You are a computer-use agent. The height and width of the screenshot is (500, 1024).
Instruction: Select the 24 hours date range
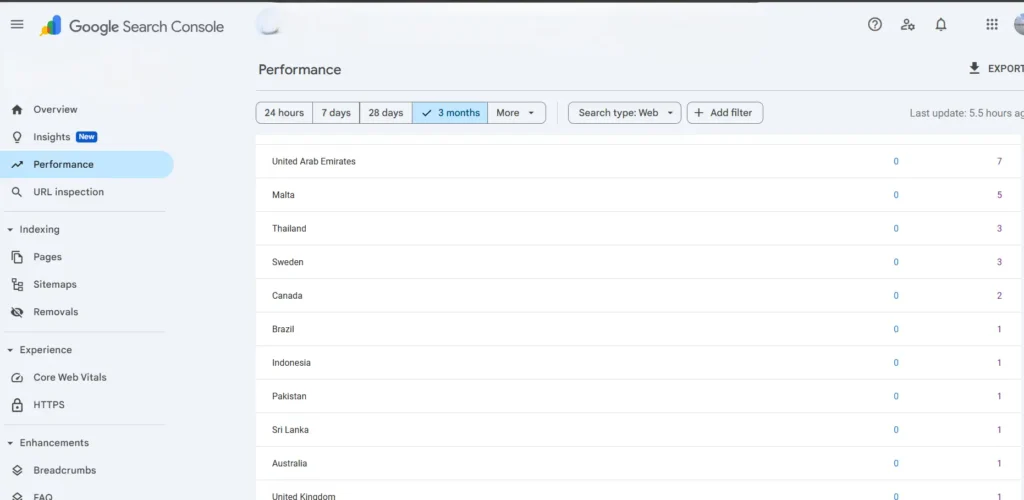284,113
